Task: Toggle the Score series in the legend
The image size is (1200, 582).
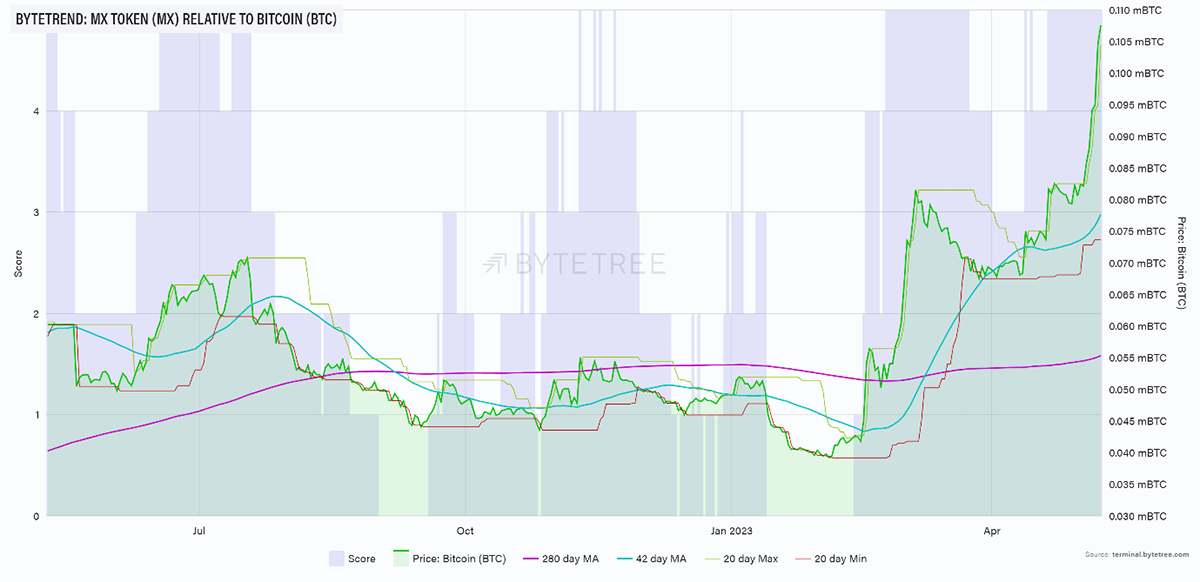Action: 352,558
